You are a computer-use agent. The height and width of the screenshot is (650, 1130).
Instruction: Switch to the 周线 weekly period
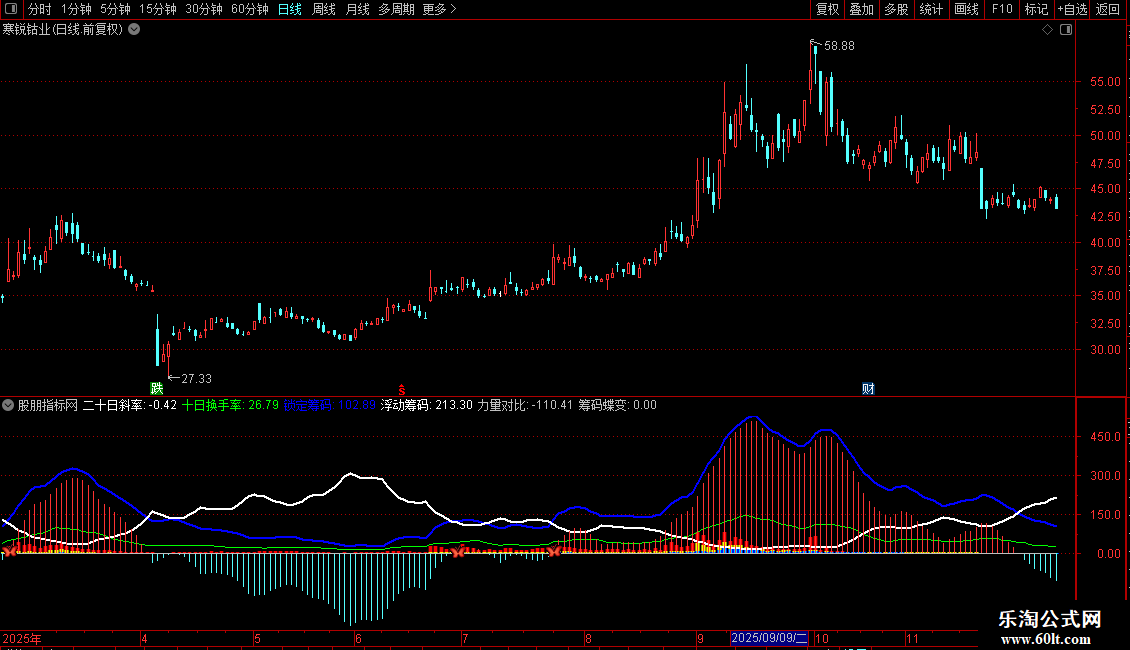[x=324, y=9]
